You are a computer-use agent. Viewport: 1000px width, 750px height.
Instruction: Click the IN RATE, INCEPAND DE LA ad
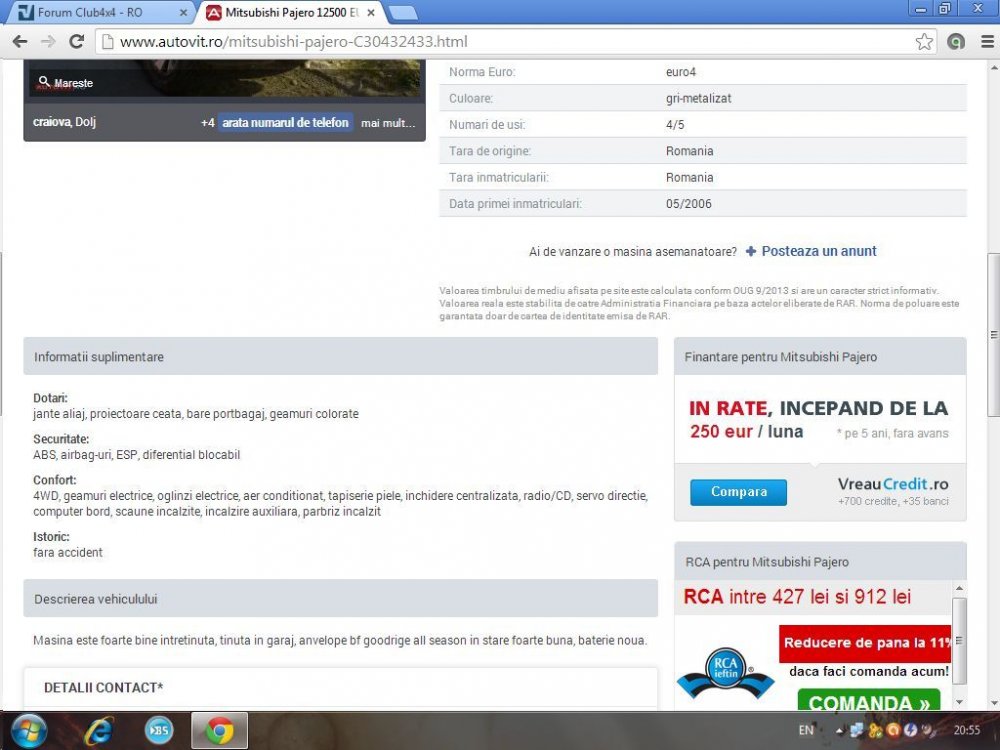tap(819, 408)
